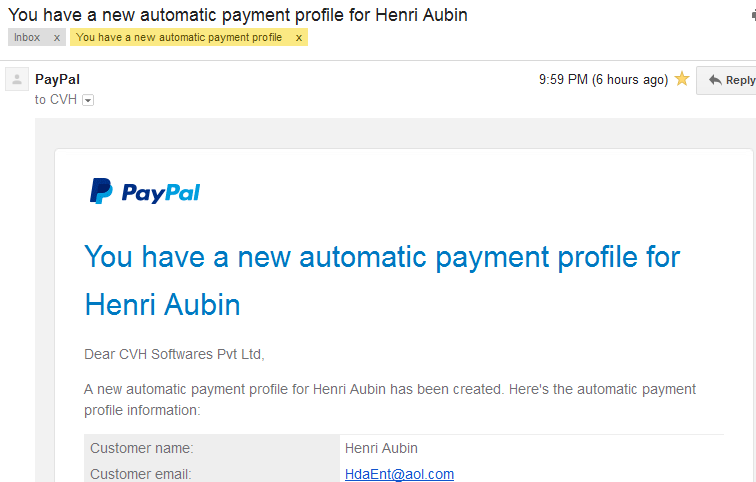The image size is (756, 482).
Task: Click the reply arrow icon
Action: click(715, 80)
